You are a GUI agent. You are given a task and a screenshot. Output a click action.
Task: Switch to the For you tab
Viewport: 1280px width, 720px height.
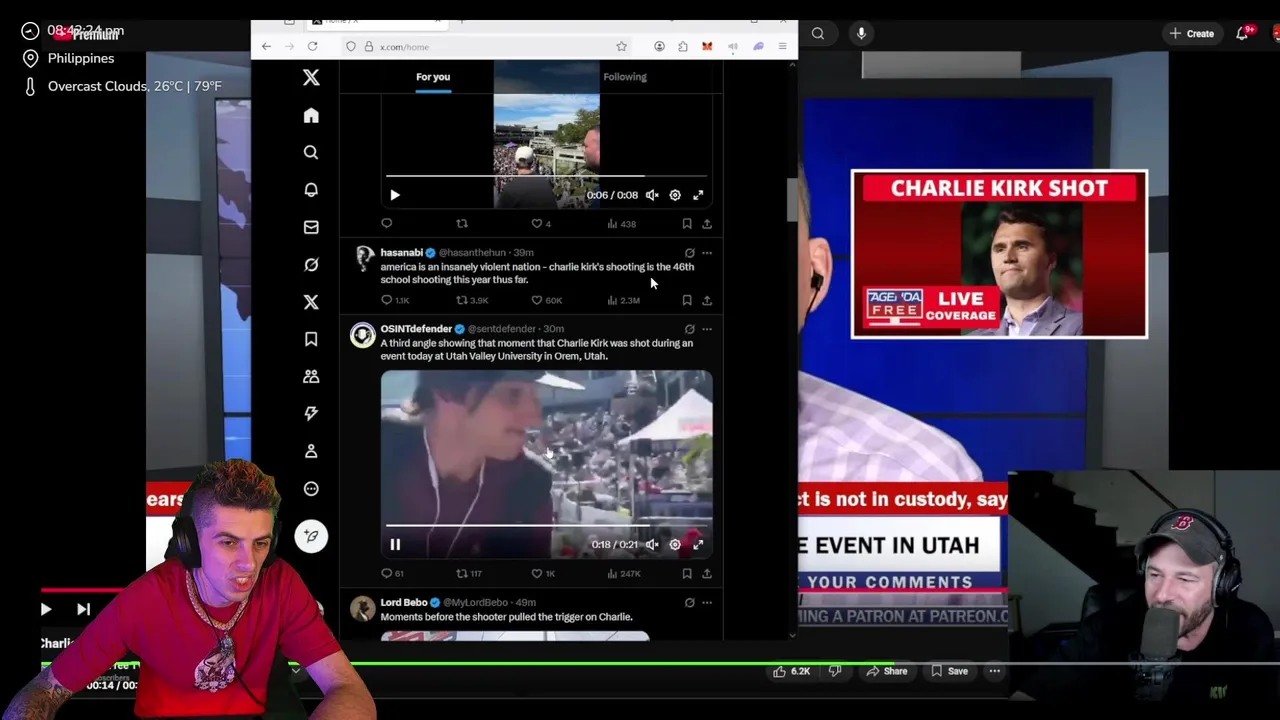(433, 77)
